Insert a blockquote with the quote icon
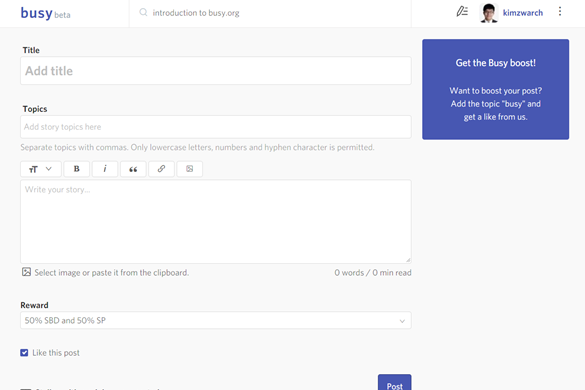 [x=133, y=169]
